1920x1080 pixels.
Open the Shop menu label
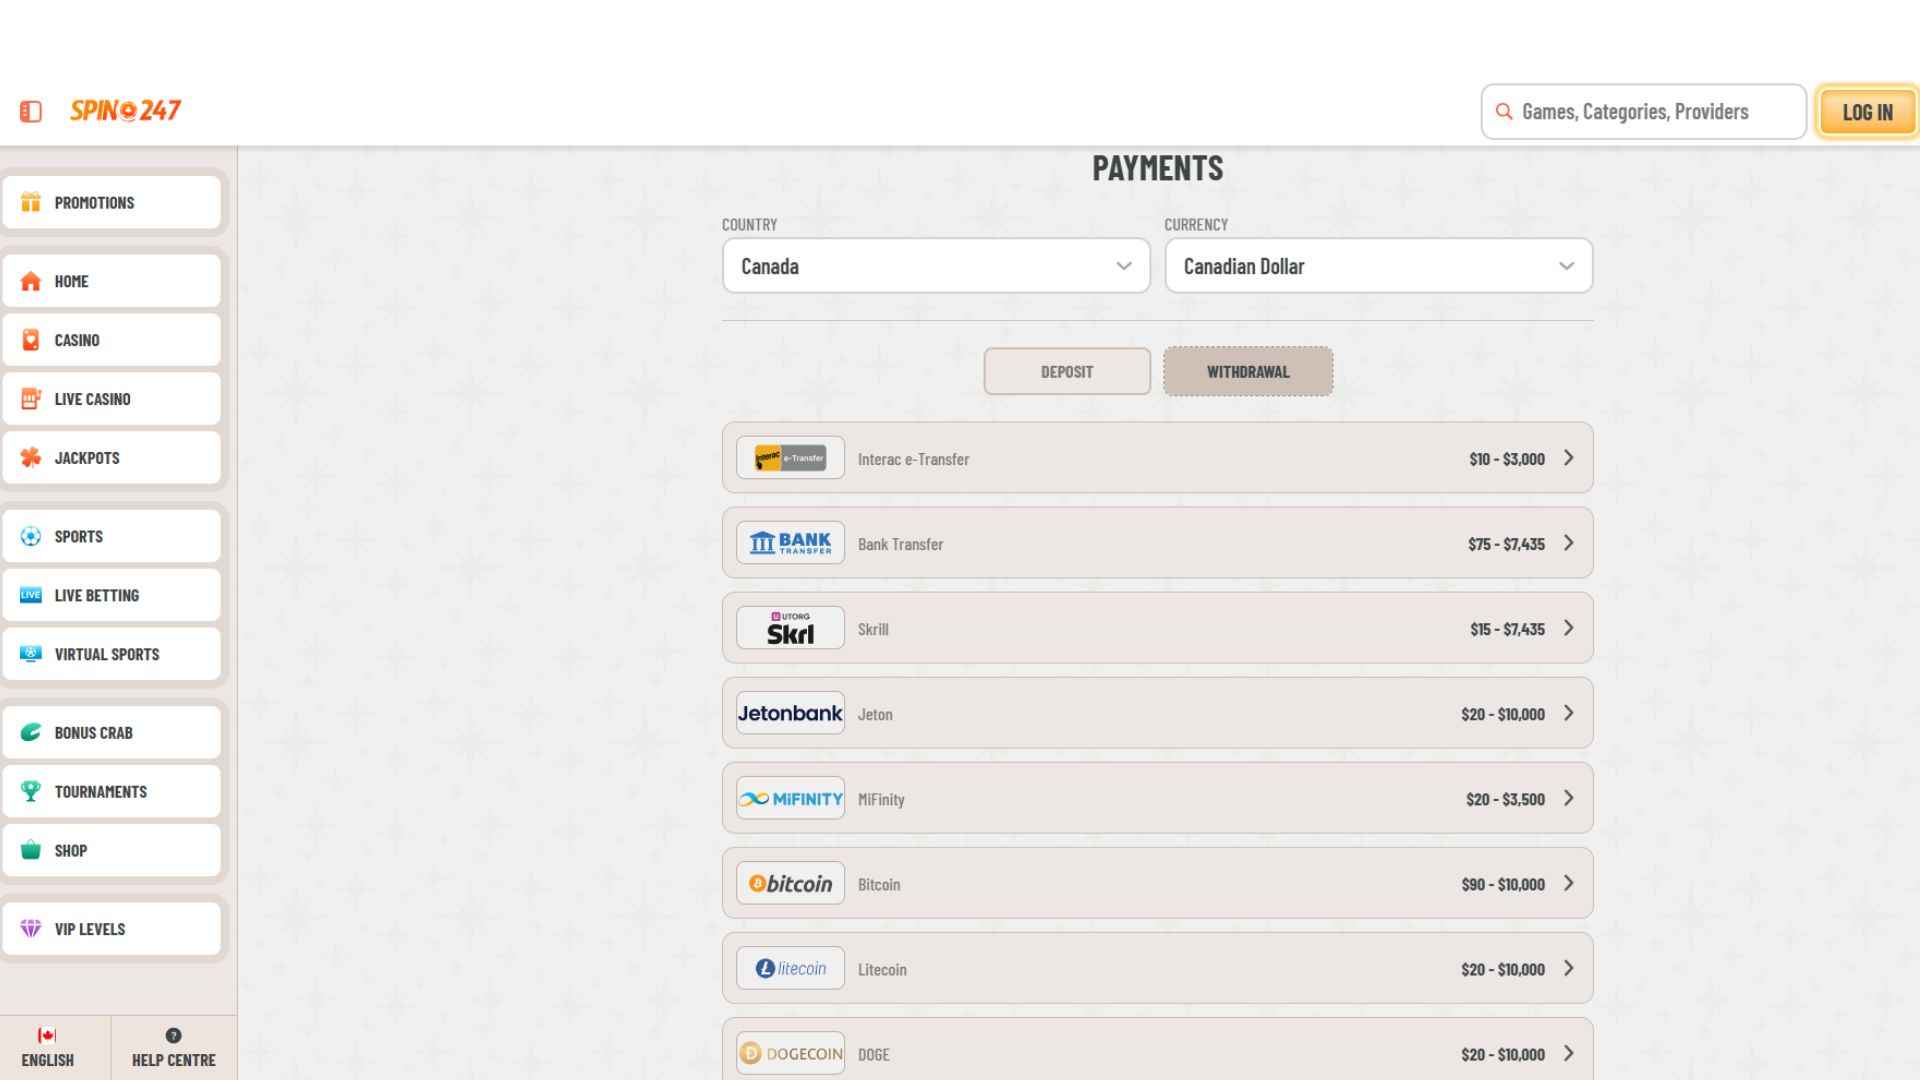click(71, 851)
